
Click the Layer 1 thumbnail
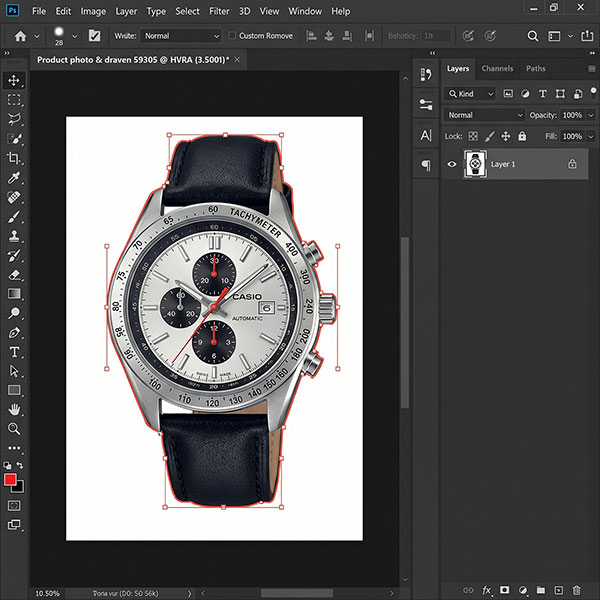tap(475, 164)
